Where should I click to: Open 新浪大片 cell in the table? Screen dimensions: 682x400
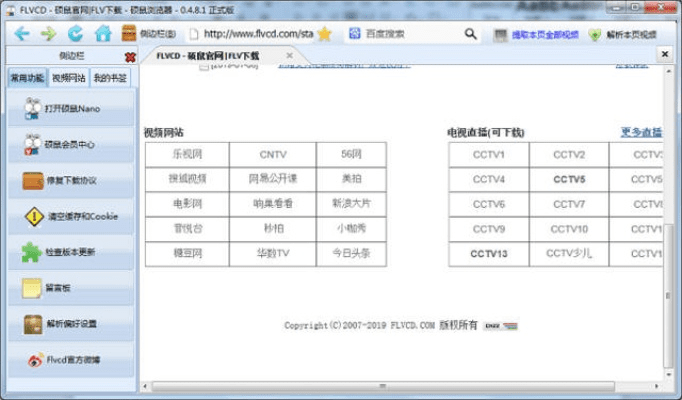tap(351, 204)
